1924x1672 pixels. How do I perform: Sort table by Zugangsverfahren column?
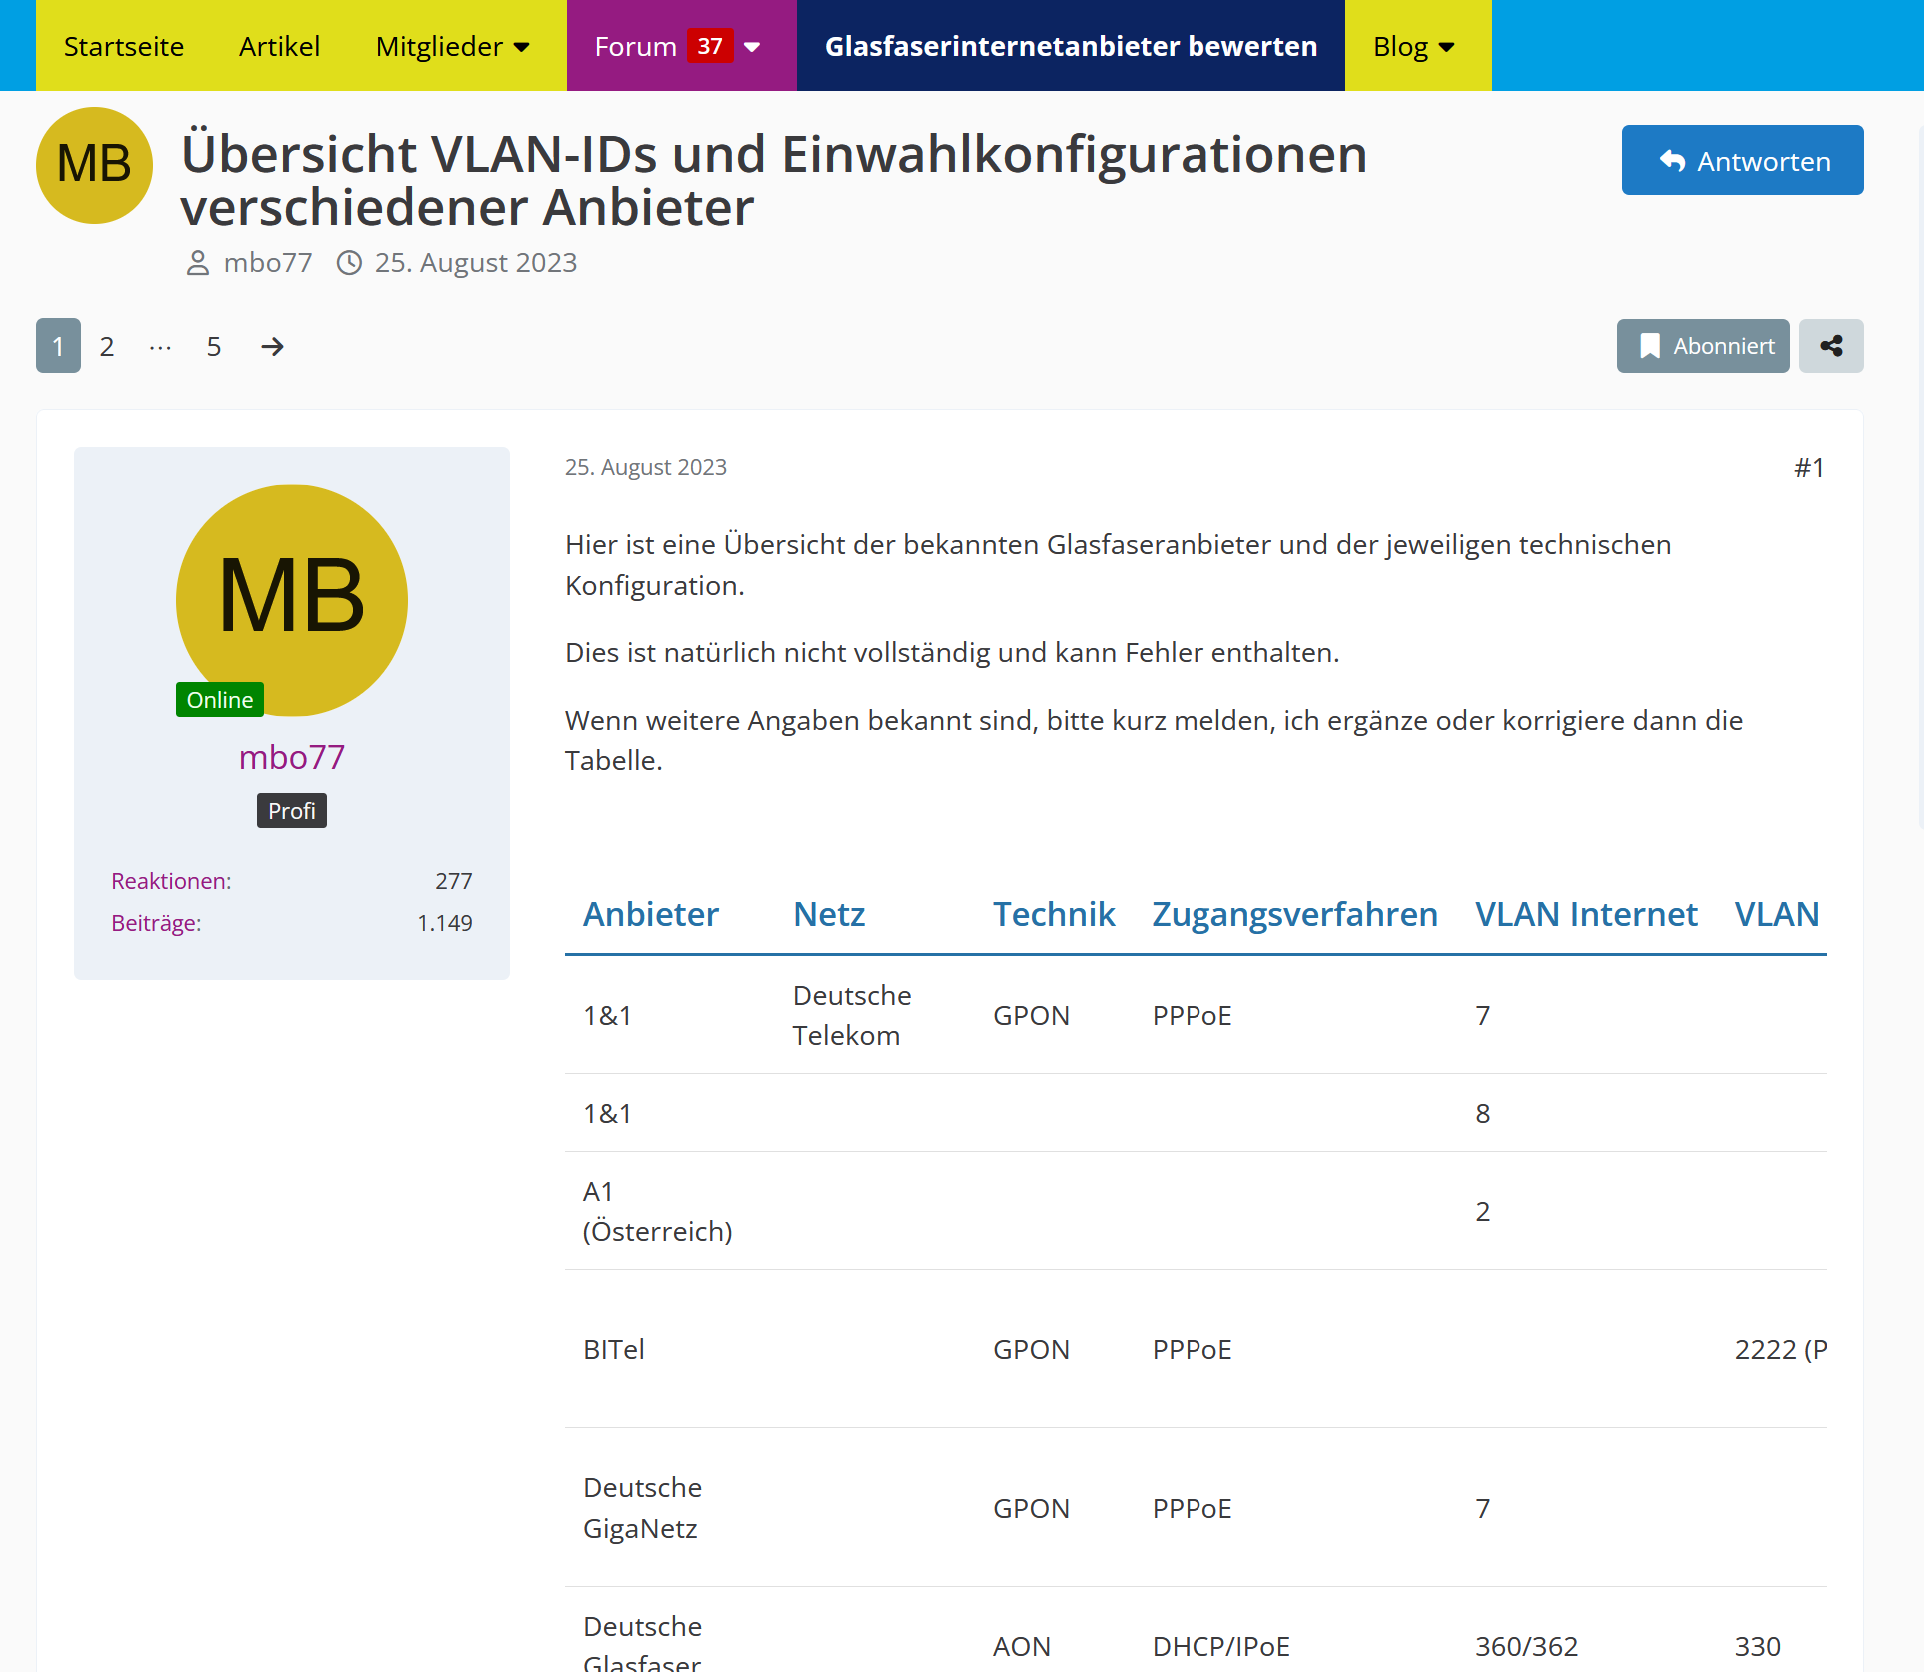[x=1295, y=914]
